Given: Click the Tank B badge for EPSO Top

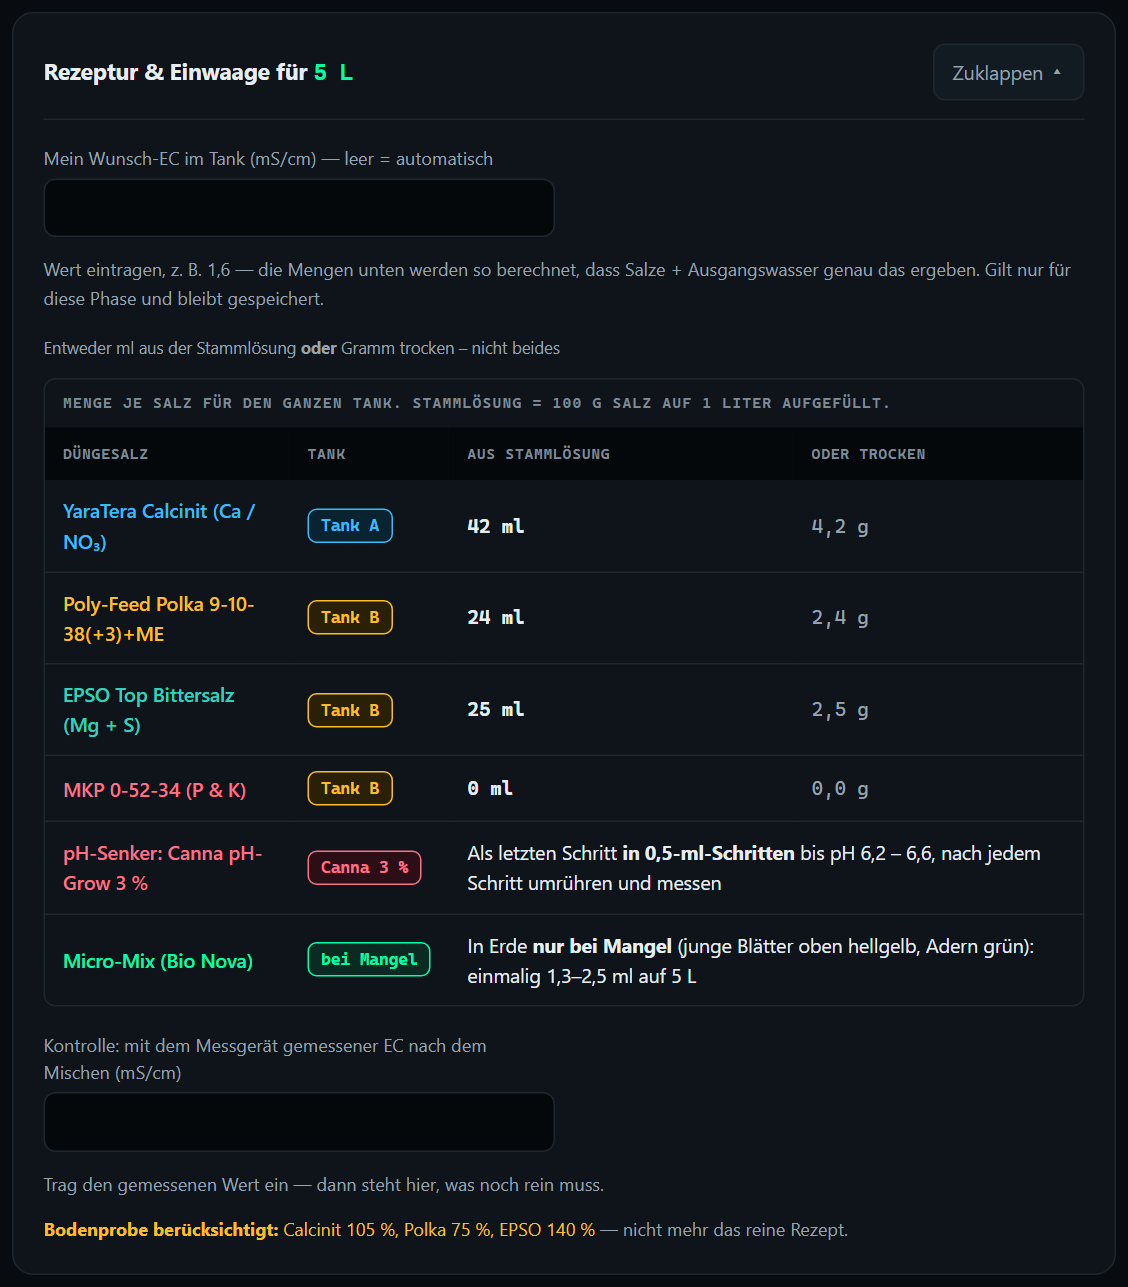Looking at the screenshot, I should pyautogui.click(x=350, y=710).
